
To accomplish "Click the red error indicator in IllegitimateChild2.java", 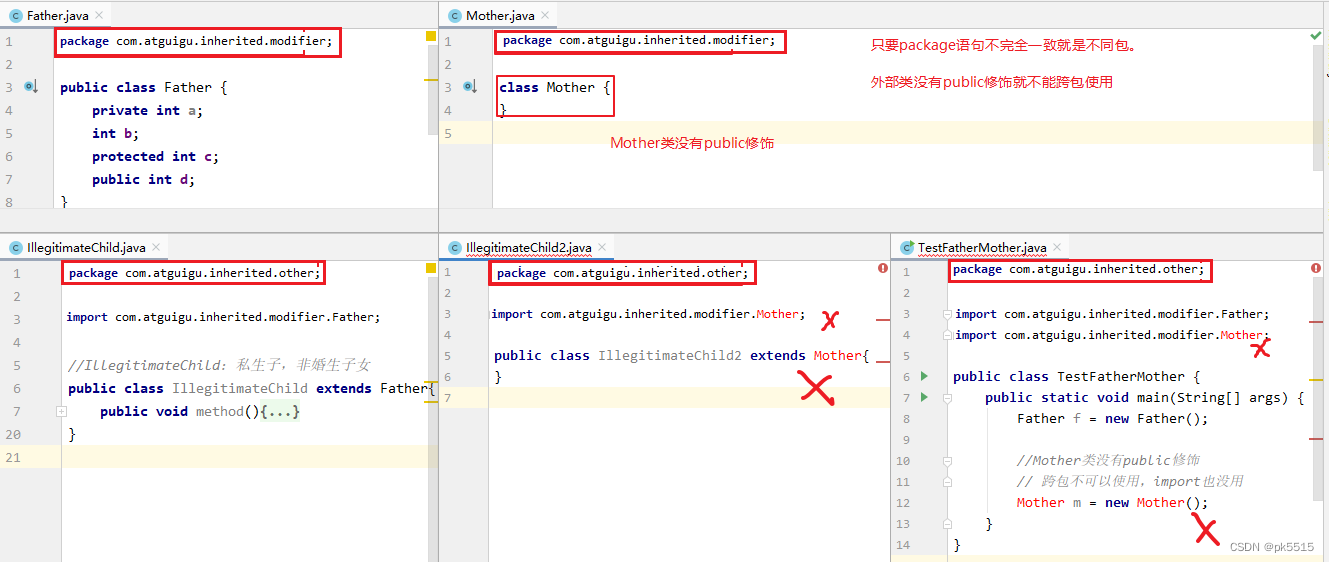I will 883,268.
